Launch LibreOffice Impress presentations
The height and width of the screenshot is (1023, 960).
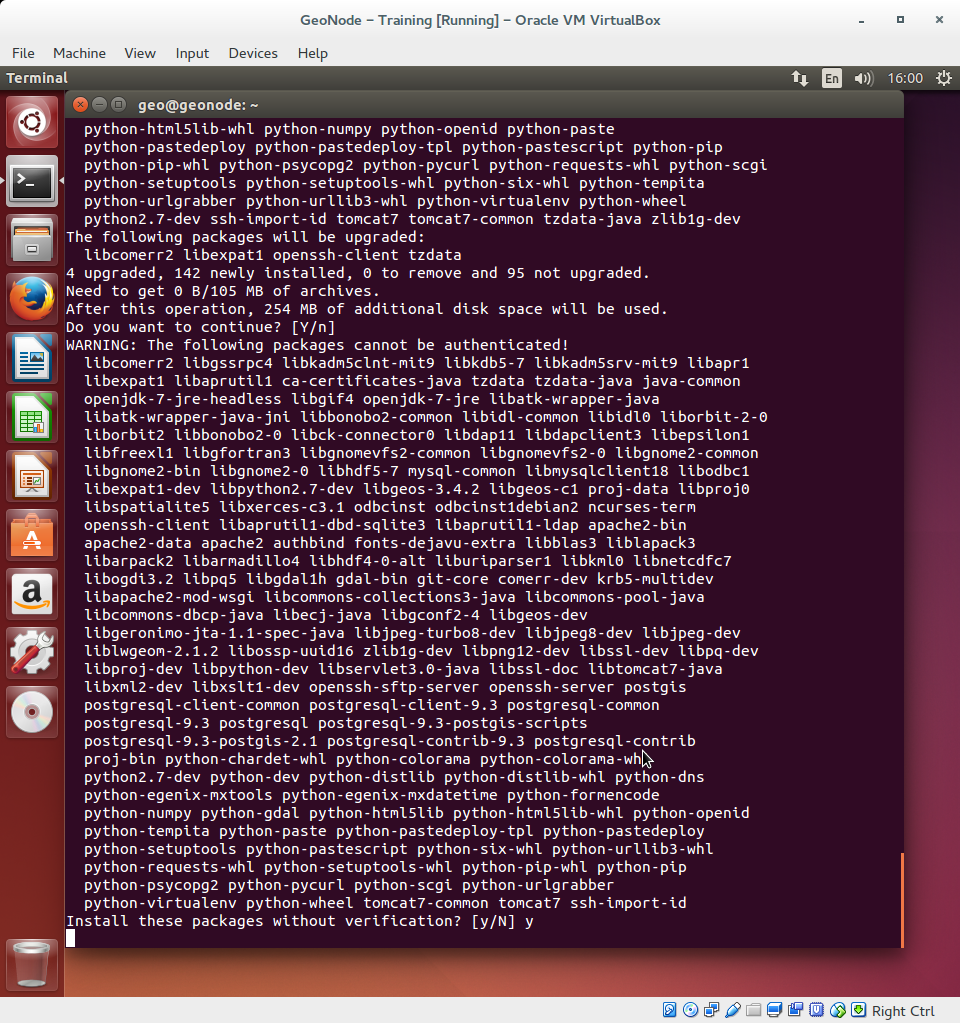tap(31, 476)
